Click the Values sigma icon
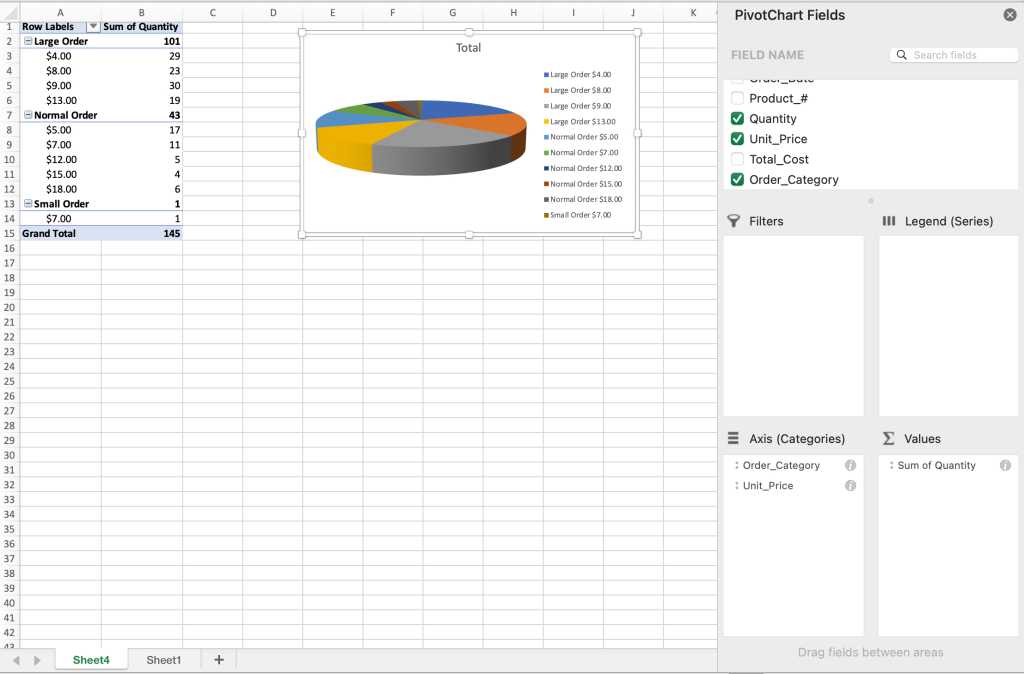This screenshot has height=674, width=1024. pyautogui.click(x=889, y=438)
